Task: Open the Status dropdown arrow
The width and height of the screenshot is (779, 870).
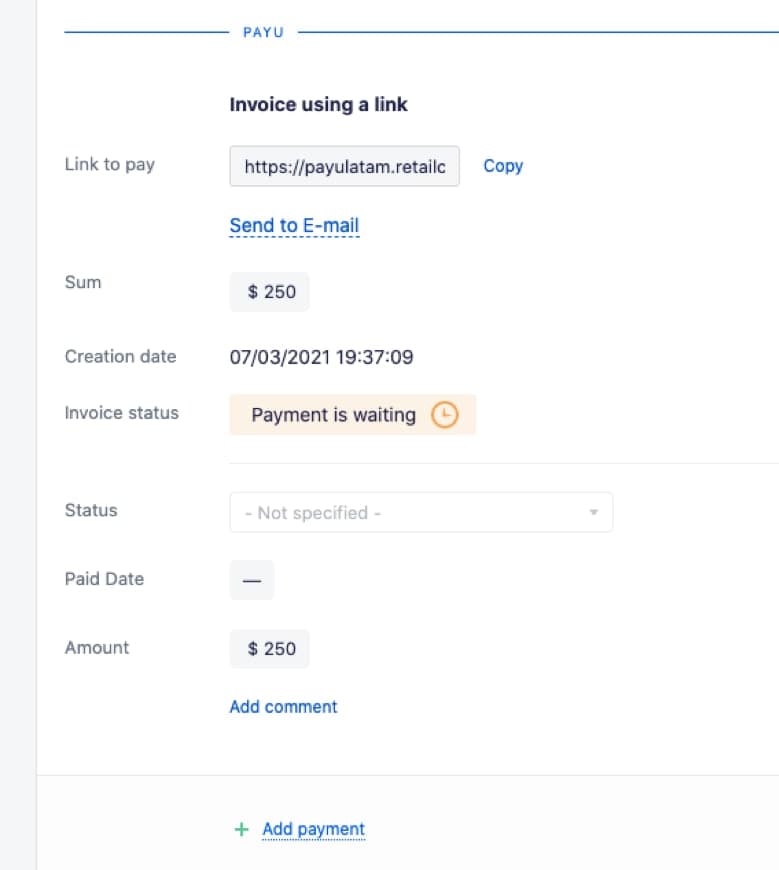Action: click(594, 512)
